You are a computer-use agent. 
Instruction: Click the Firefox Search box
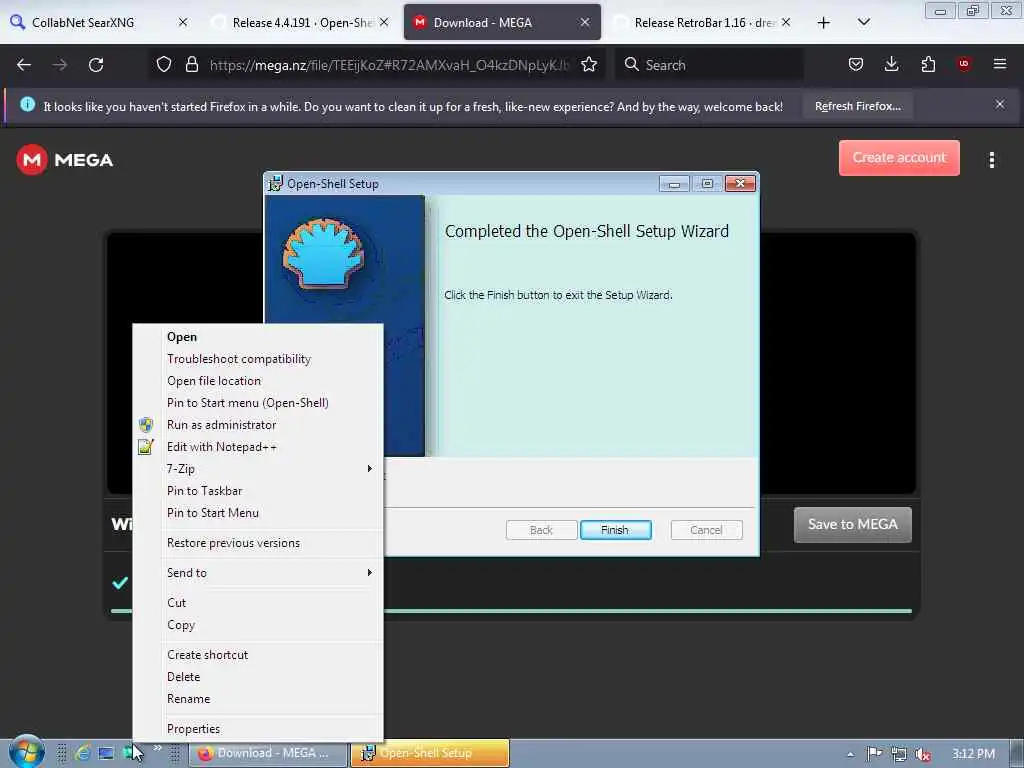(709, 65)
